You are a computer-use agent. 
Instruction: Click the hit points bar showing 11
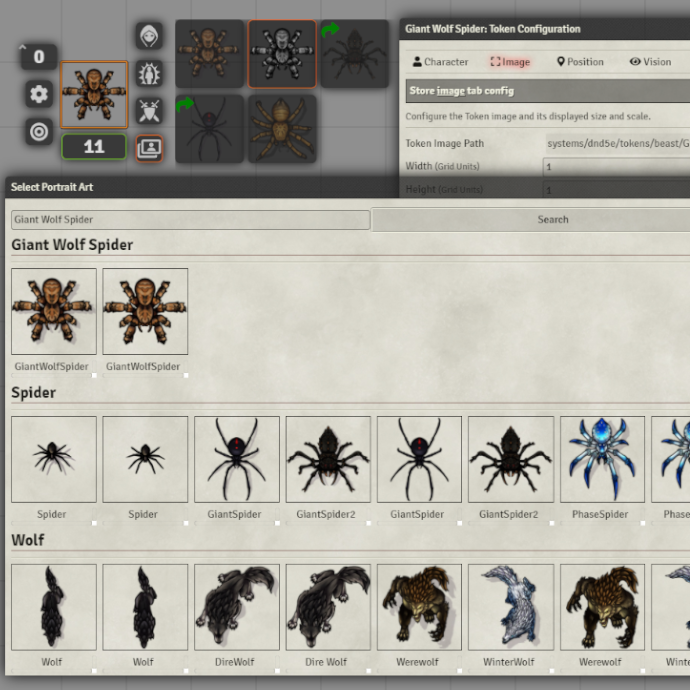pyautogui.click(x=94, y=147)
